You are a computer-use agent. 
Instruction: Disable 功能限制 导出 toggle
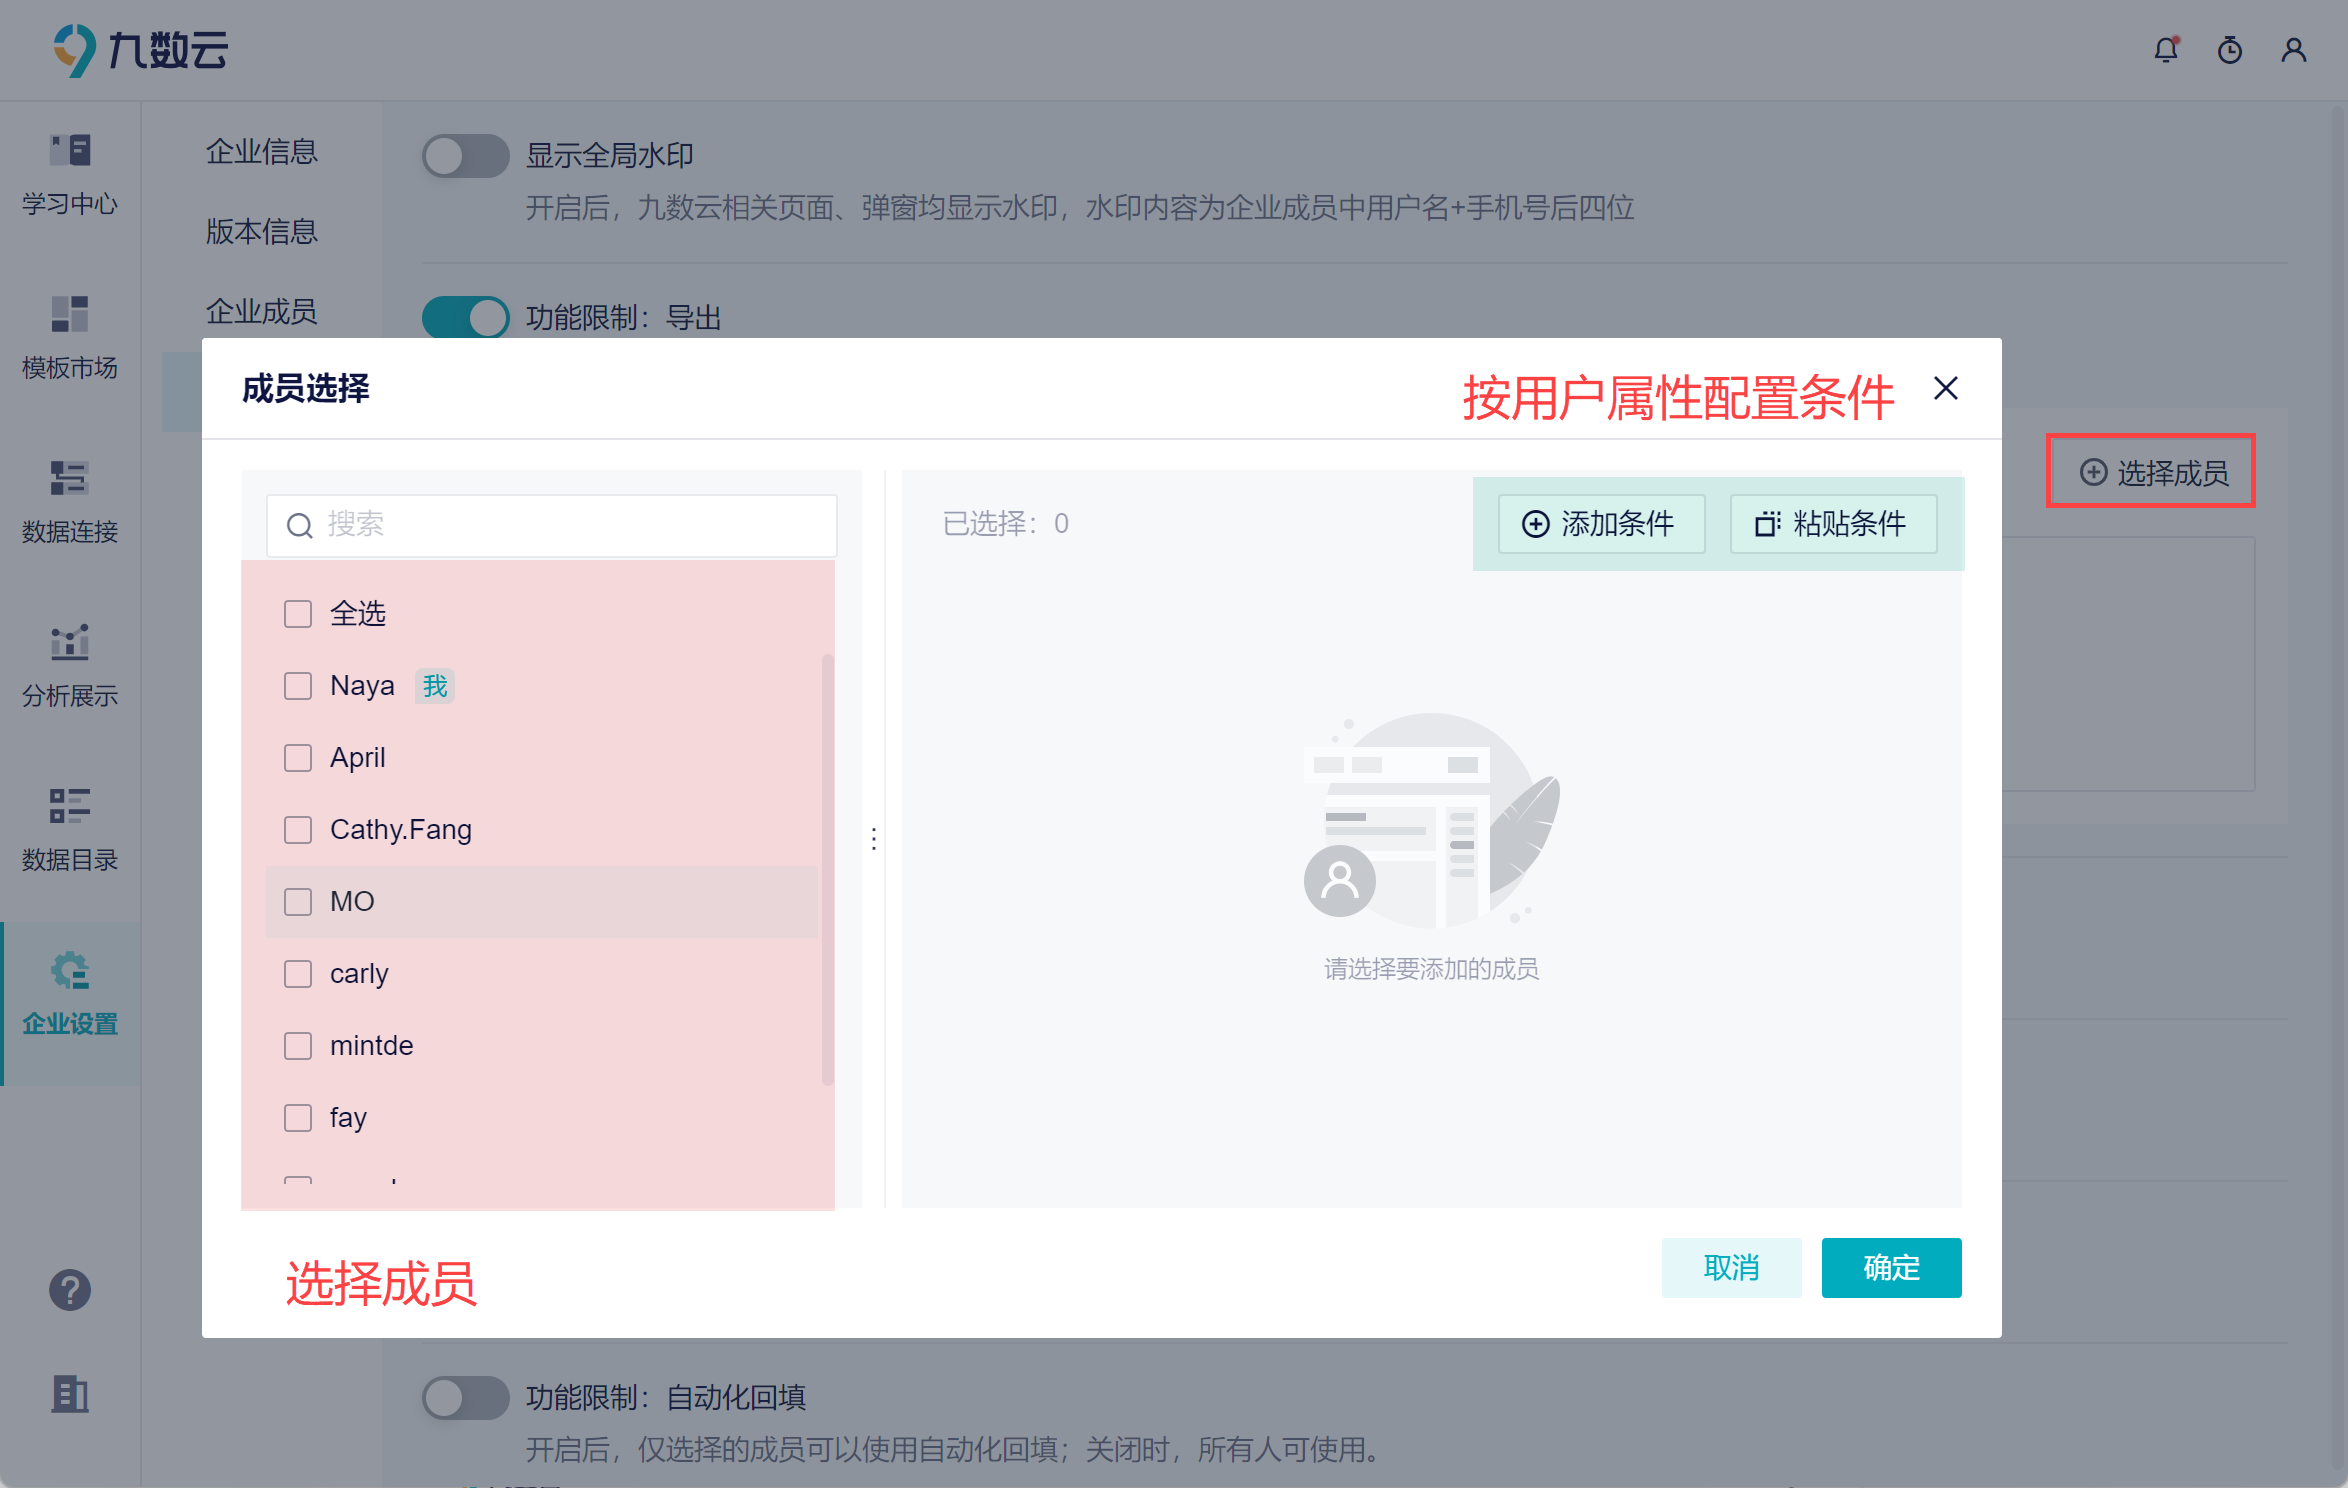click(465, 318)
